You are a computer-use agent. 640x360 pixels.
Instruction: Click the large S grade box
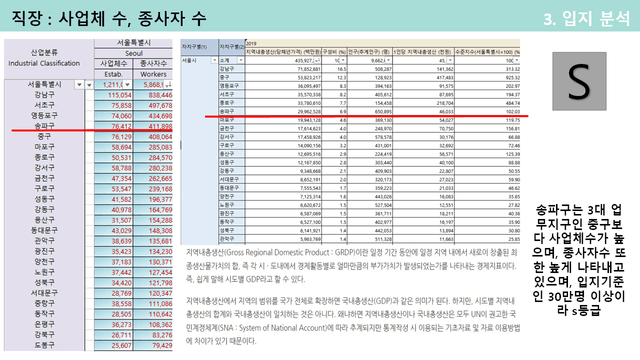click(579, 81)
